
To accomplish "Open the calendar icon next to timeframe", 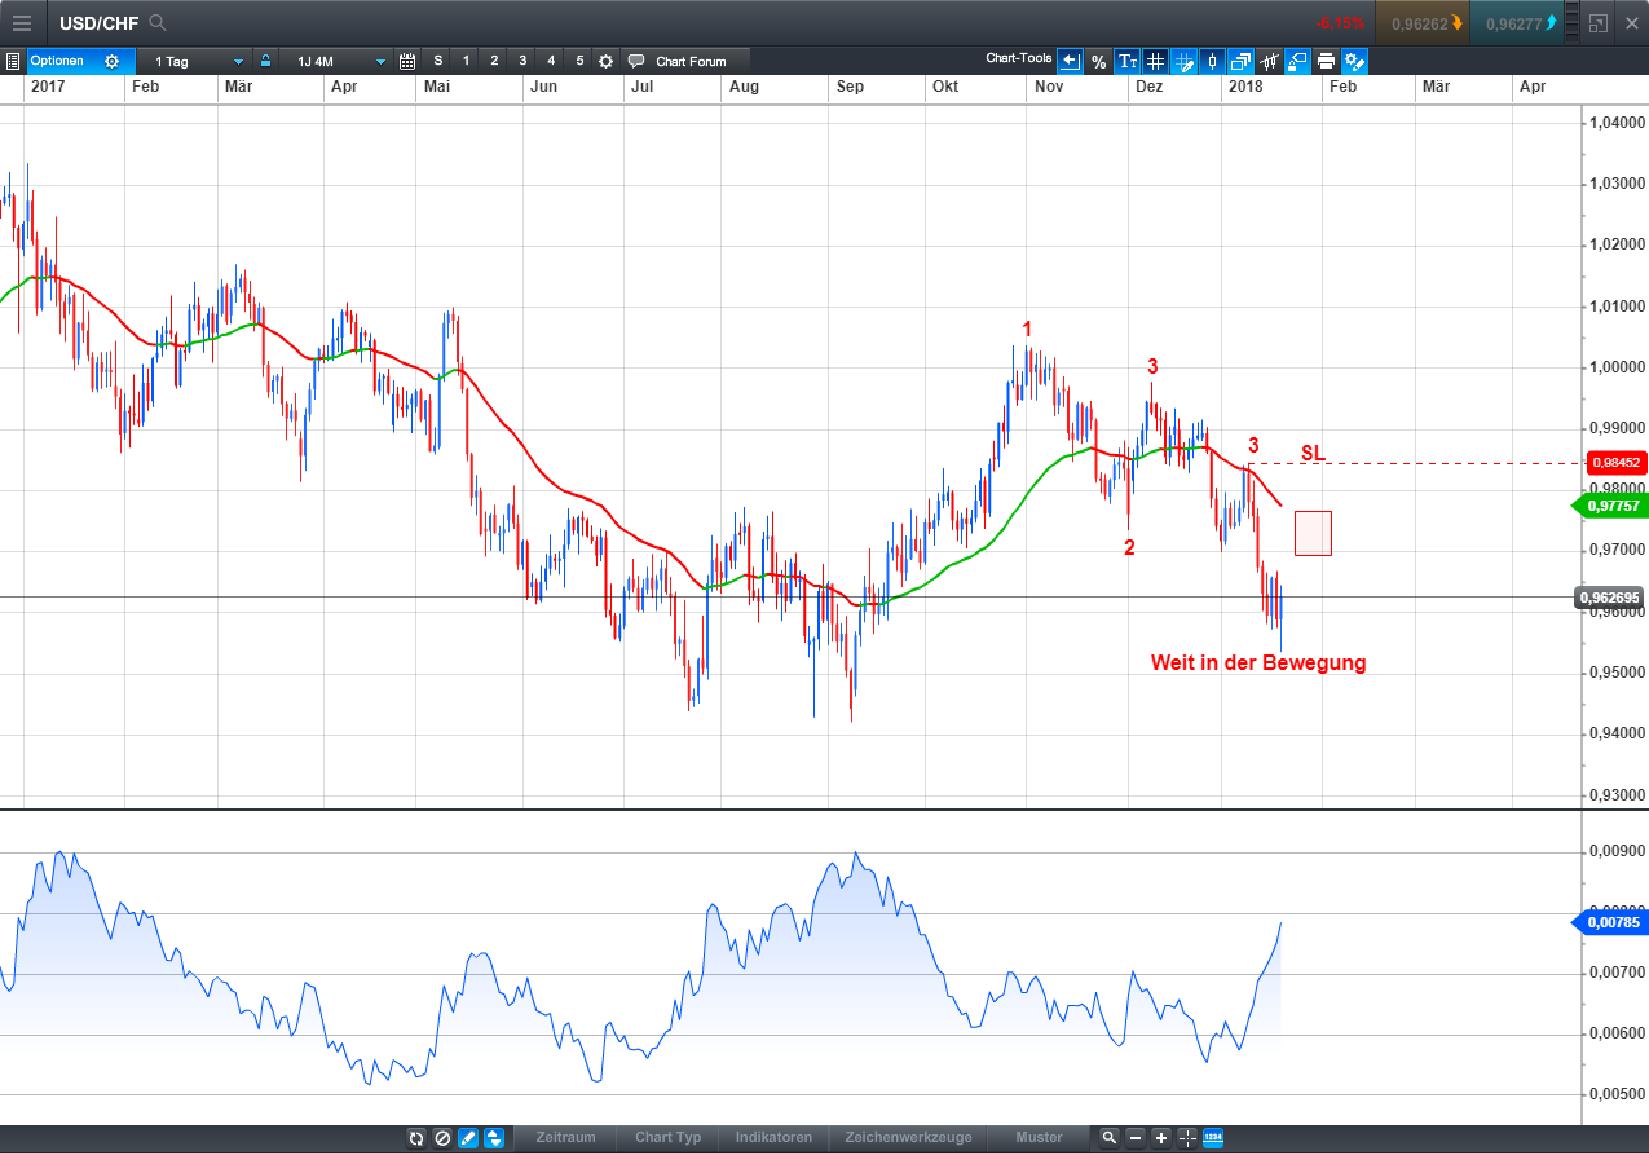I will [x=406, y=61].
